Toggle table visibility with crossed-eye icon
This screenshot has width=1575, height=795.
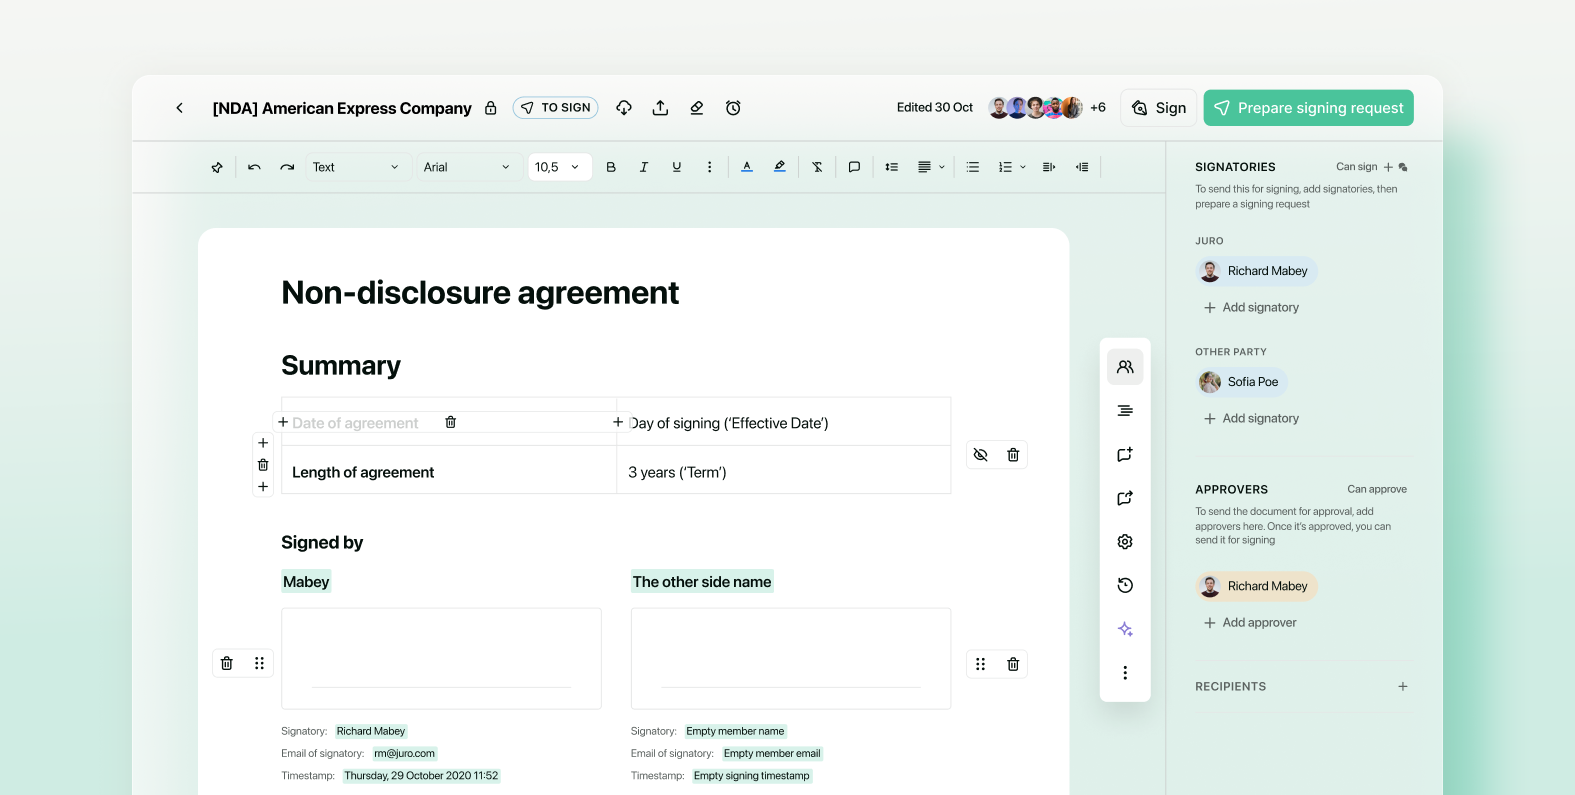981,455
